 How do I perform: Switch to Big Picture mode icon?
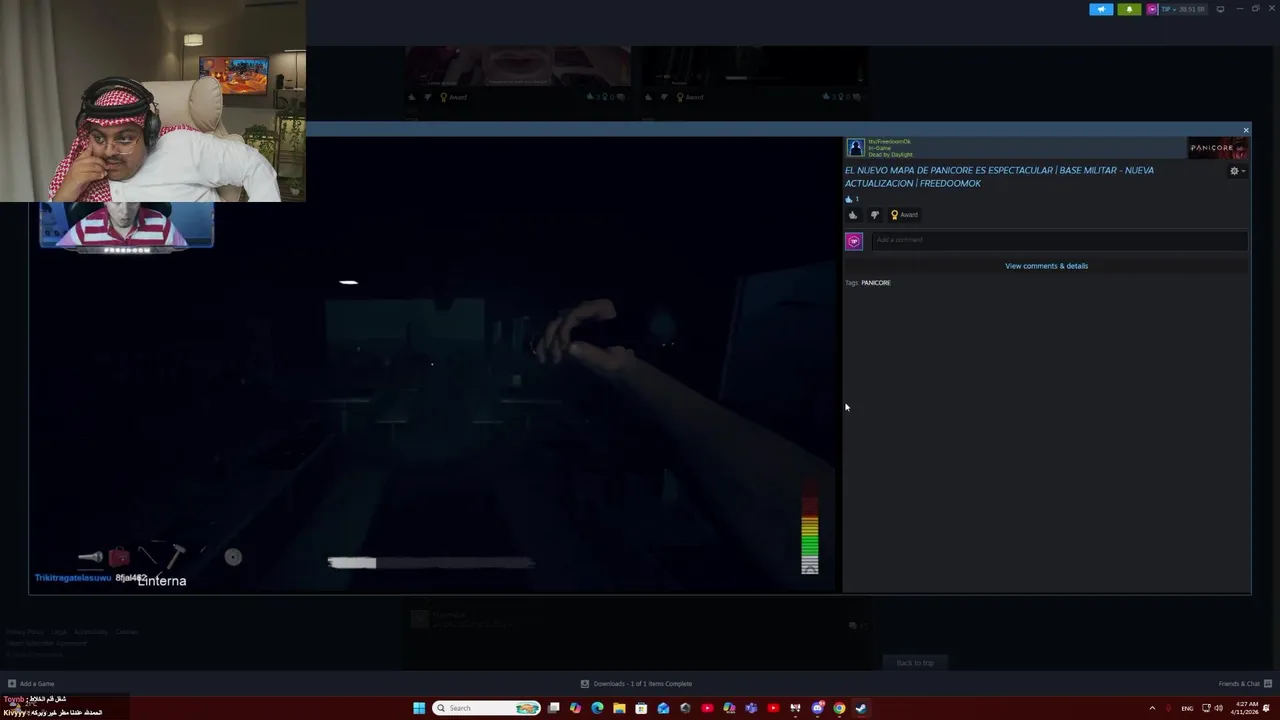[1220, 9]
